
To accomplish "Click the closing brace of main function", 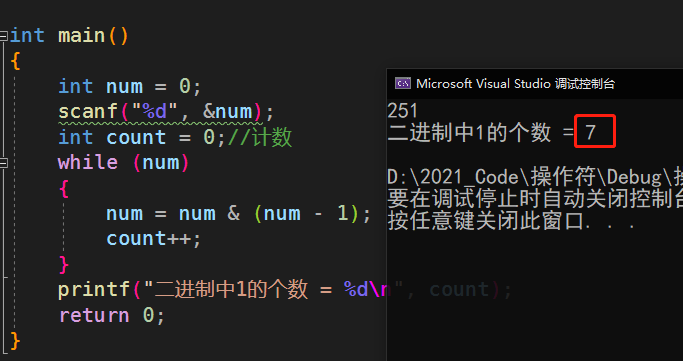I will click(x=15, y=341).
